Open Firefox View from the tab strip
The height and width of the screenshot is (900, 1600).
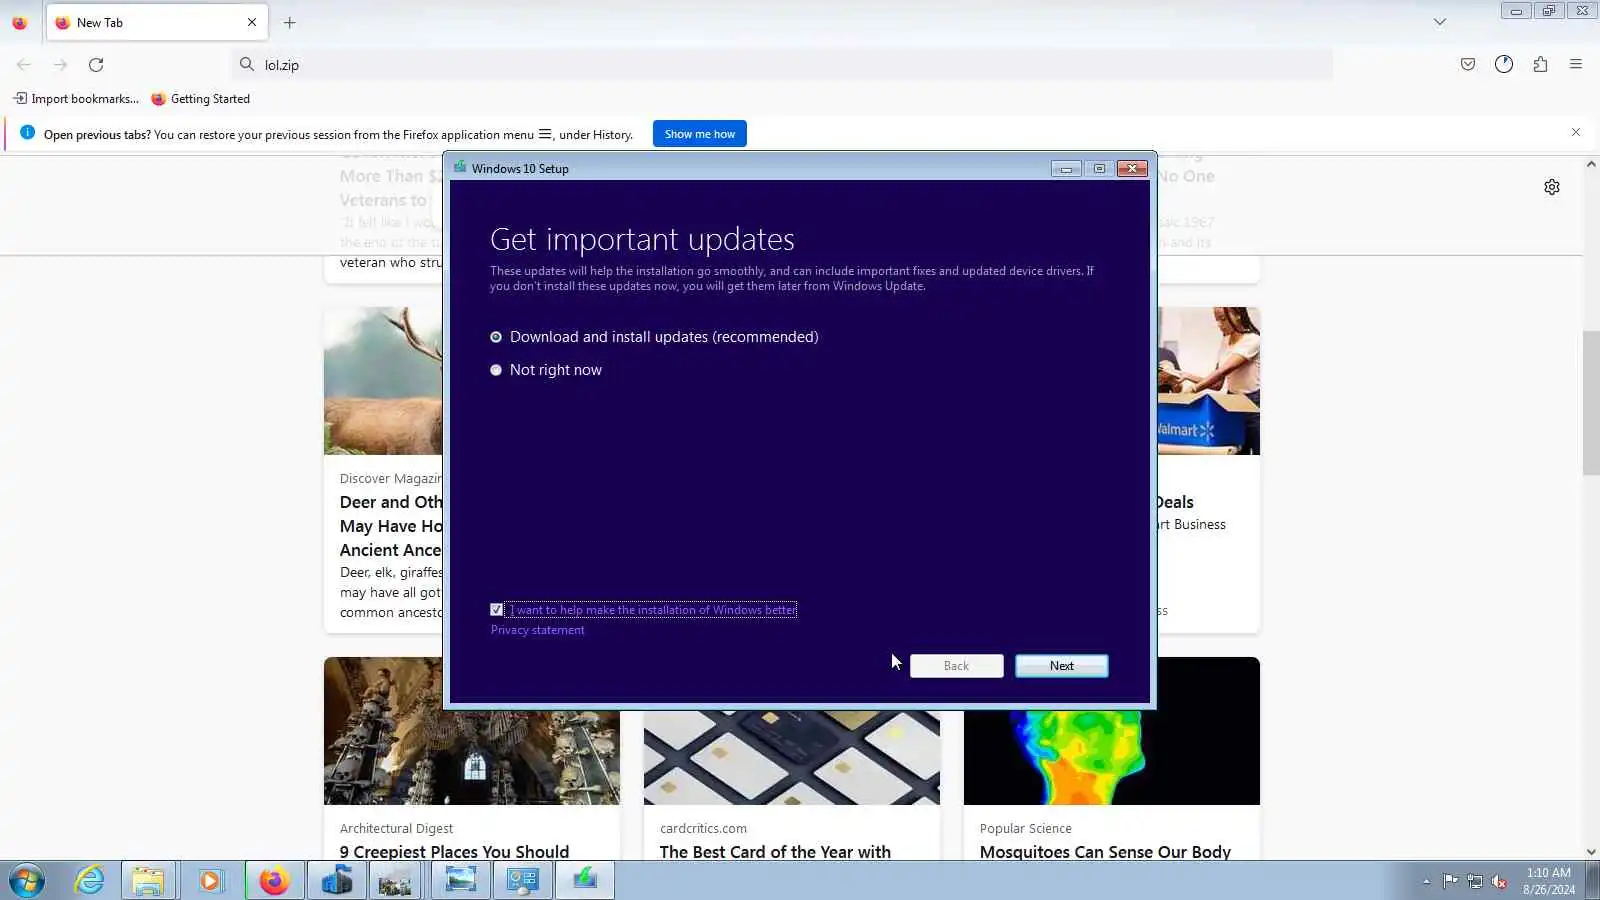tap(19, 22)
